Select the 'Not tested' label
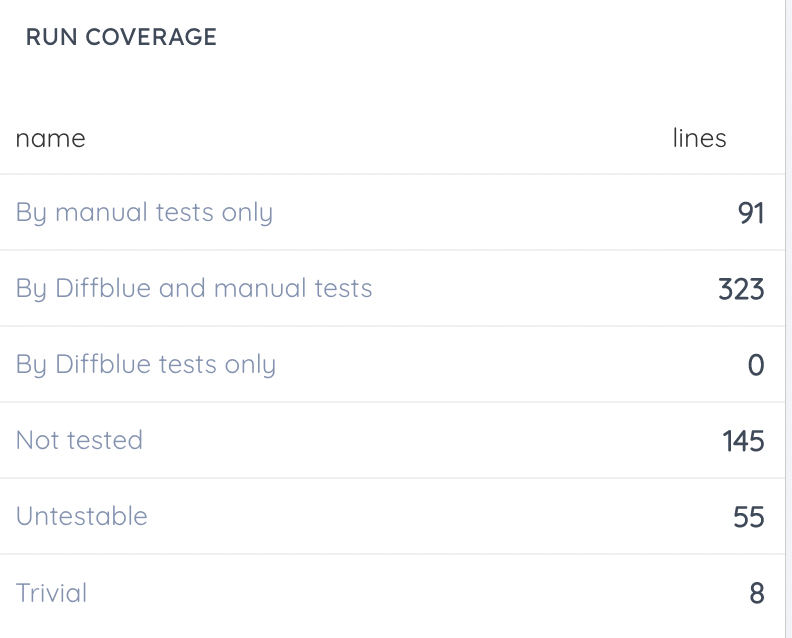 (79, 441)
